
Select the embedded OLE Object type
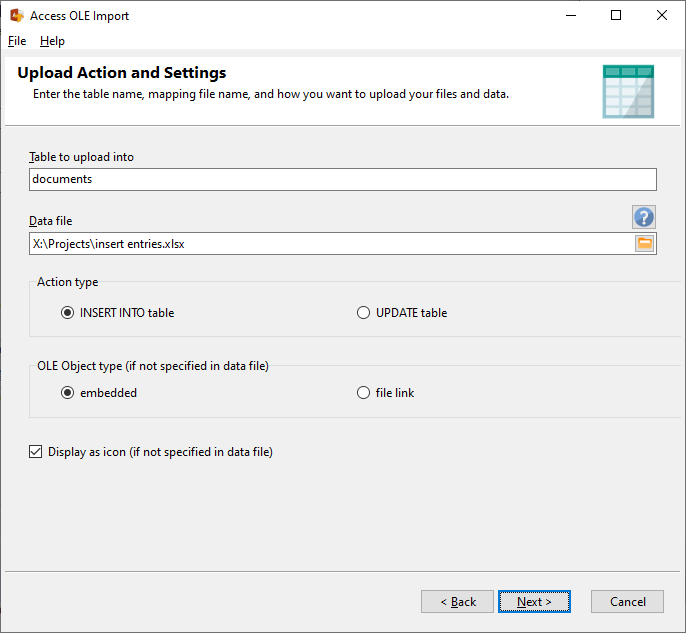(x=68, y=393)
